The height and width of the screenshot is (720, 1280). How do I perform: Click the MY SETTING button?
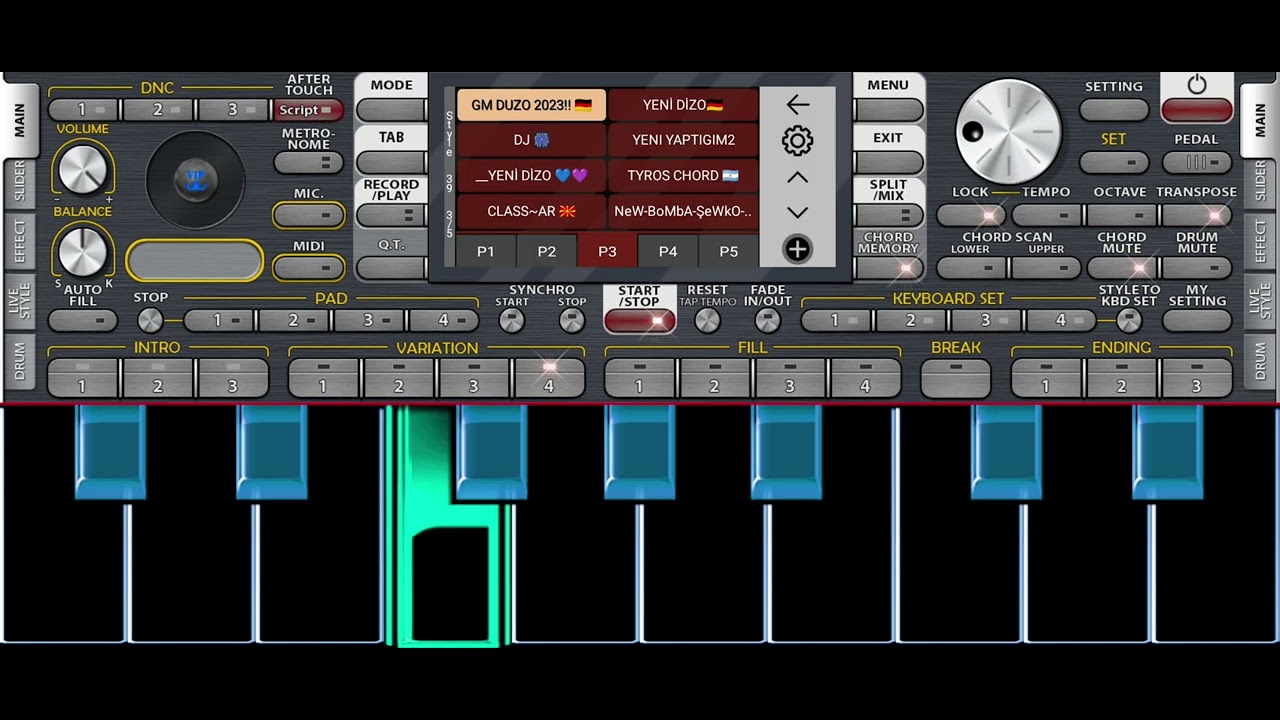1197,320
